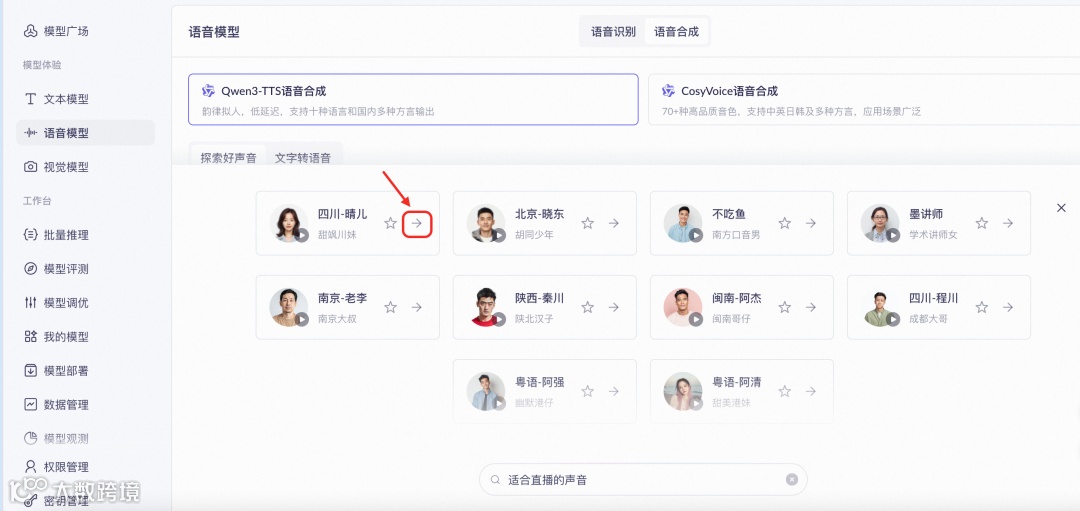The height and width of the screenshot is (511, 1080).
Task: Favorite the 北京-晓东 voice with star
Action: coord(588,223)
